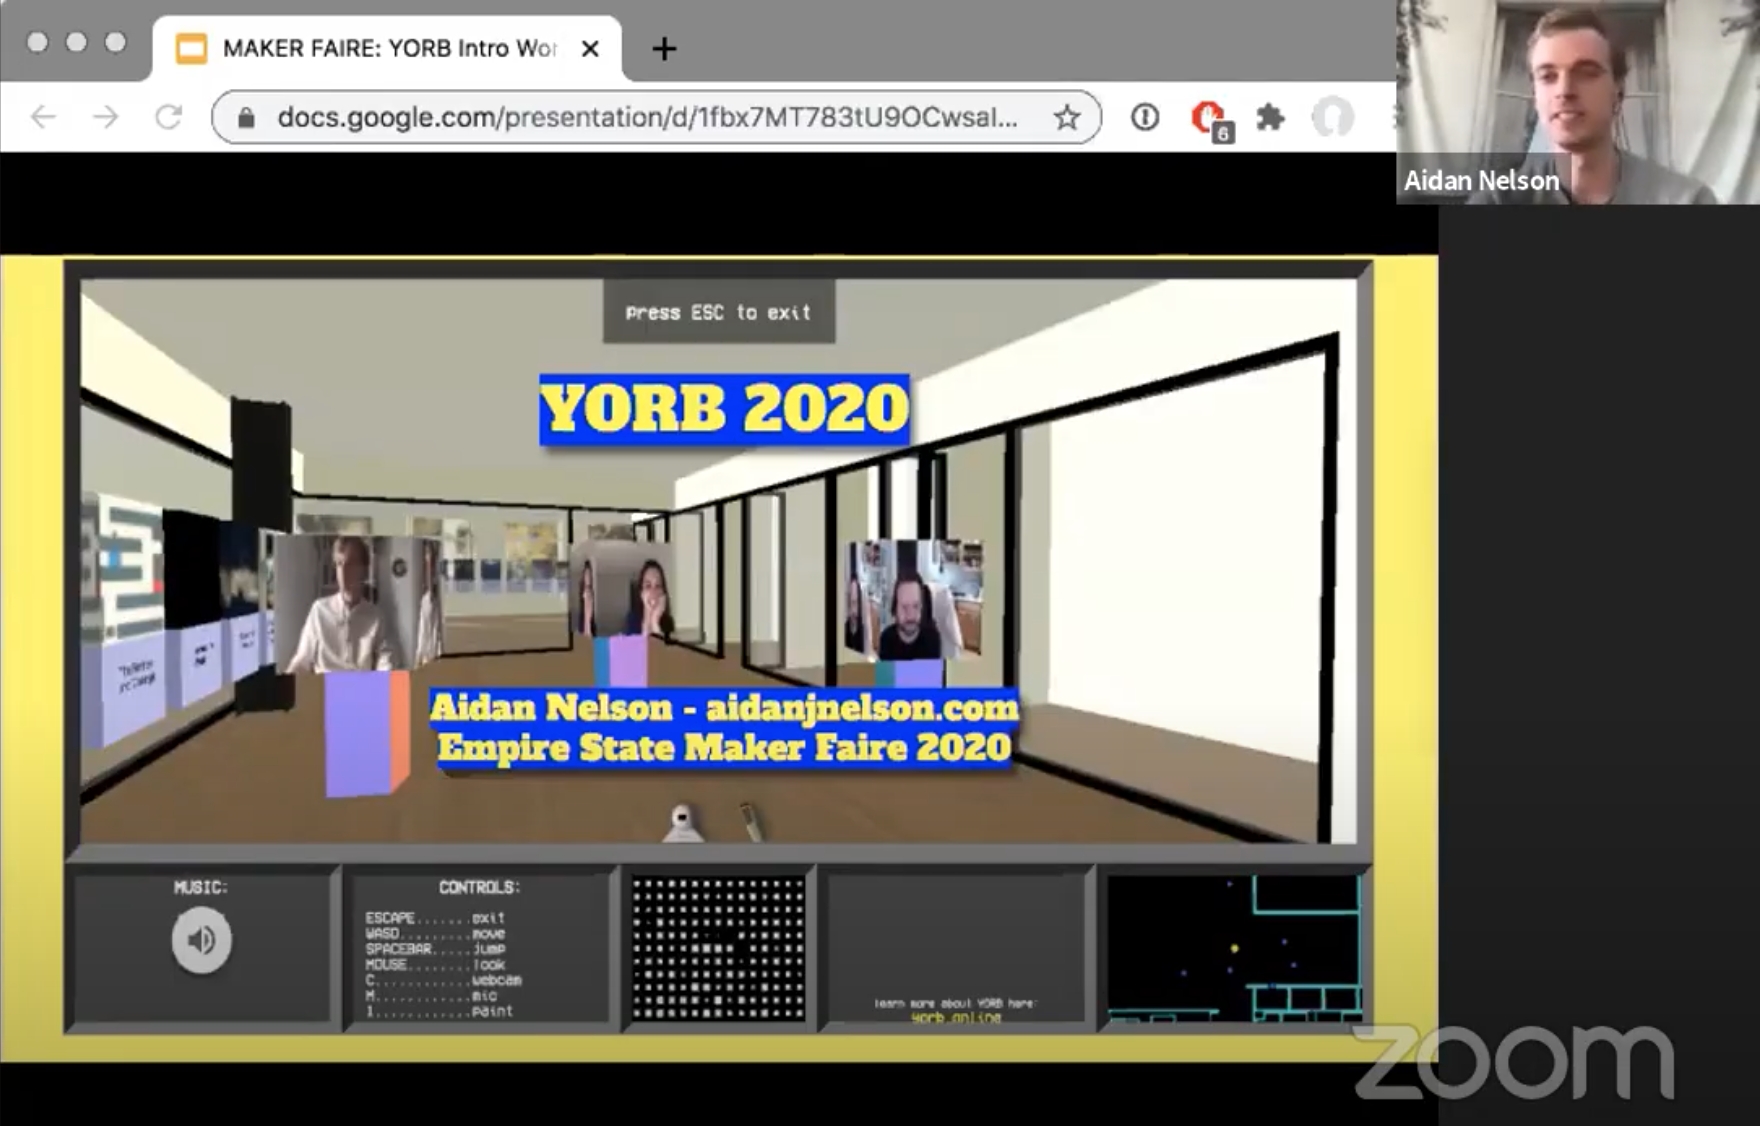The height and width of the screenshot is (1126, 1760).
Task: Click the YORB 2020 title text
Action: 724,409
